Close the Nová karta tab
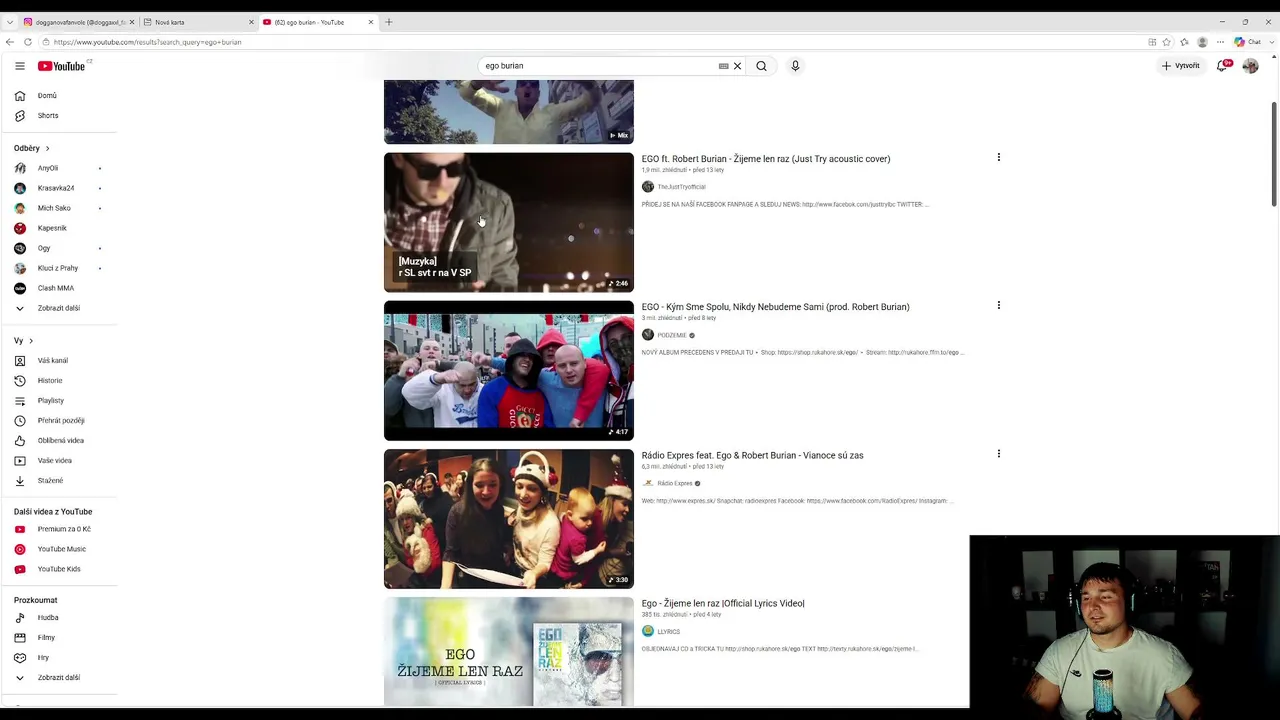Screen dimensions: 1280x720 point(251,22)
